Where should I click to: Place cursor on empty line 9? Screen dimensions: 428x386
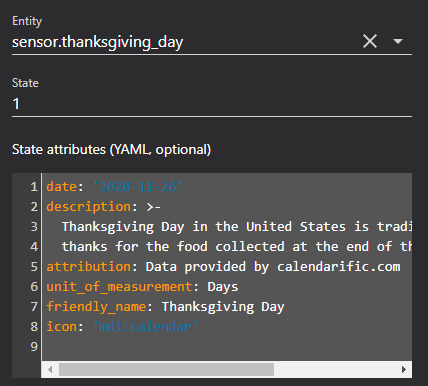click(x=227, y=347)
